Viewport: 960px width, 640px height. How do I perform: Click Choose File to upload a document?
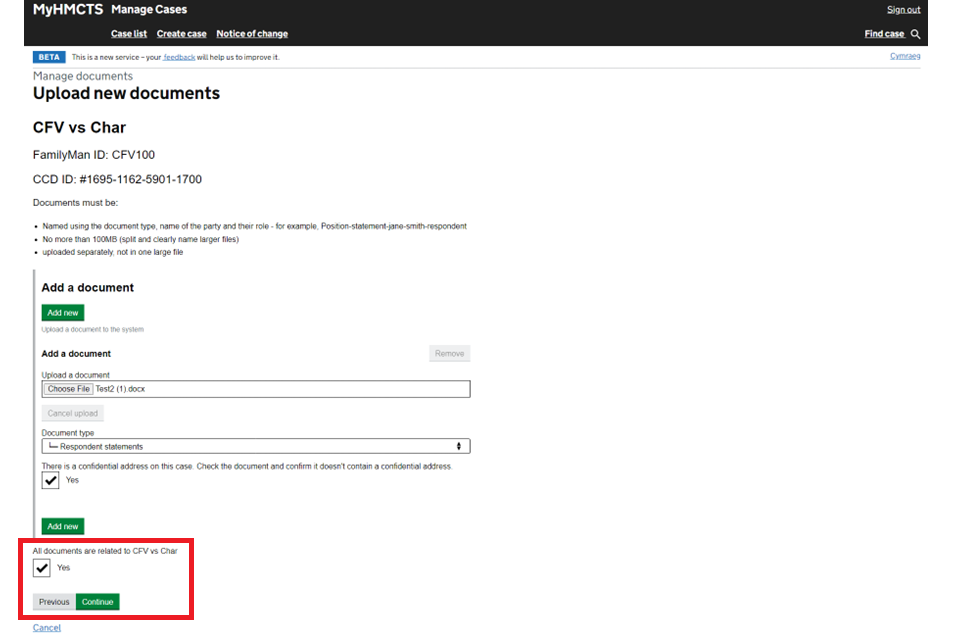point(69,389)
